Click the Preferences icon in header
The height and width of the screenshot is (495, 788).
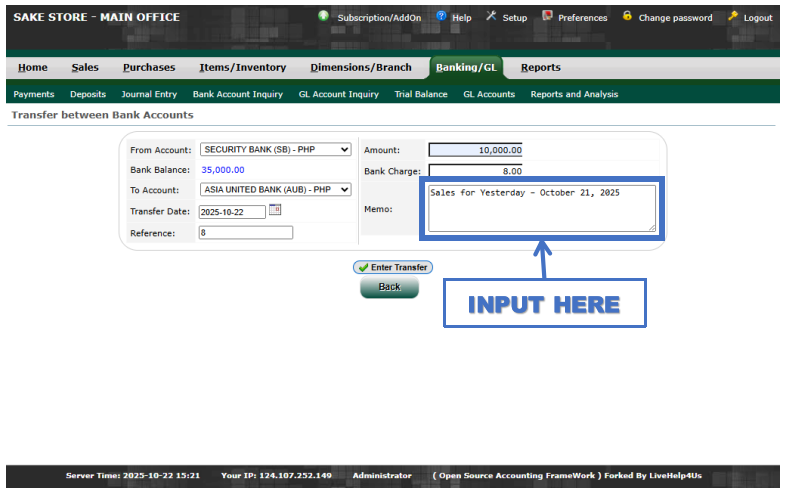tap(547, 16)
